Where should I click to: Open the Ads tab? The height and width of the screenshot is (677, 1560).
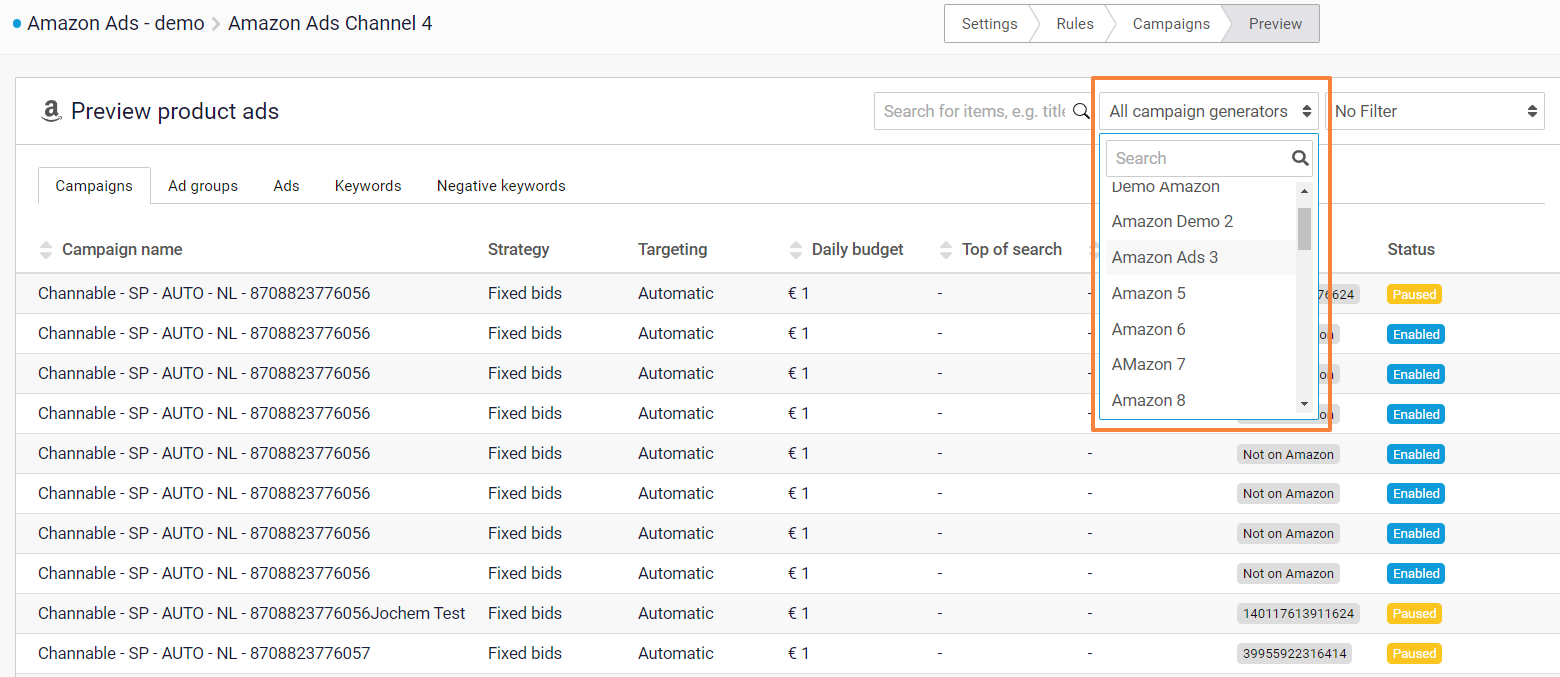(286, 186)
